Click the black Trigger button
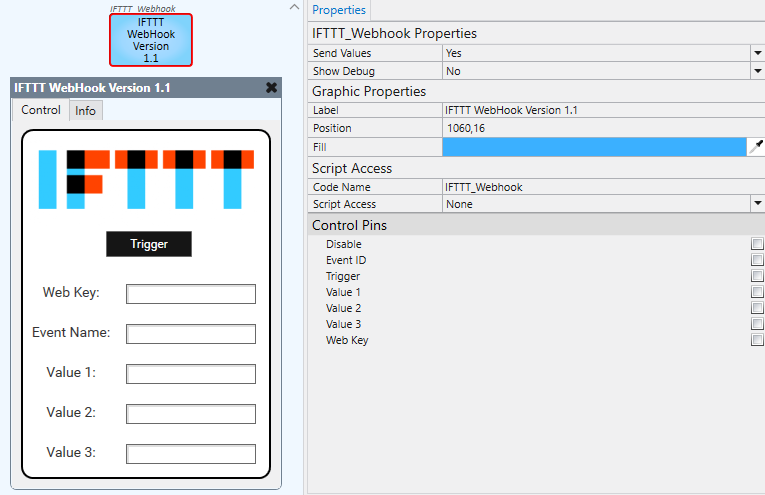Image resolution: width=765 pixels, height=495 pixels. click(x=149, y=244)
